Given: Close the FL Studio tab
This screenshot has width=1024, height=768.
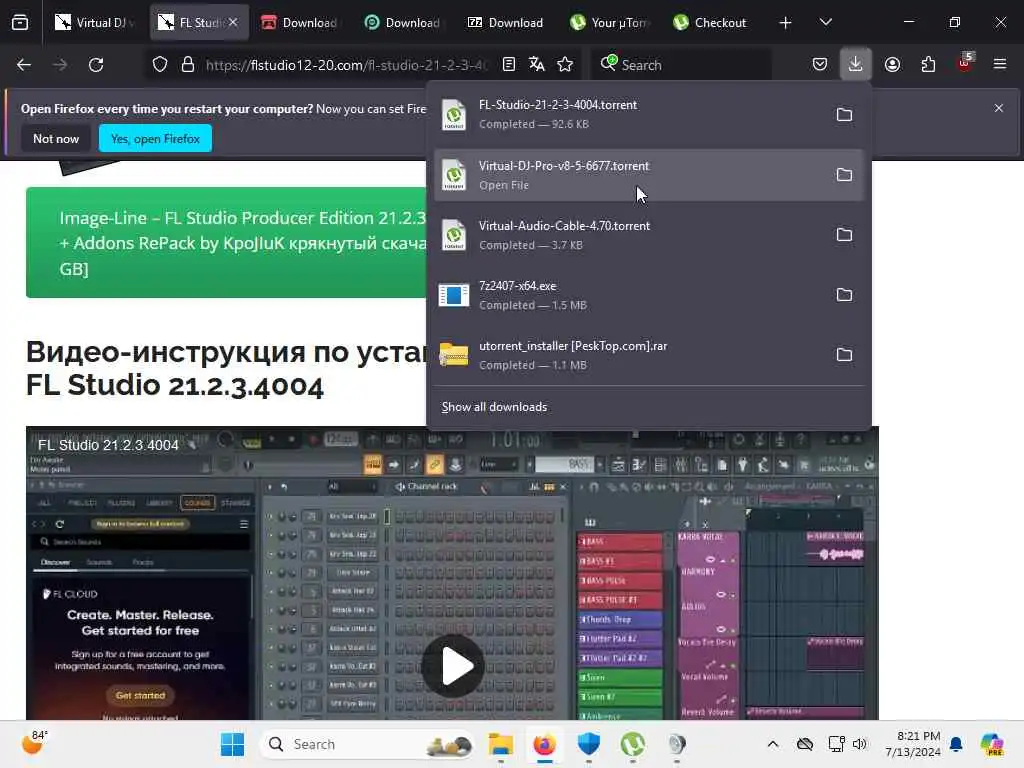Looking at the screenshot, I should tap(232, 23).
